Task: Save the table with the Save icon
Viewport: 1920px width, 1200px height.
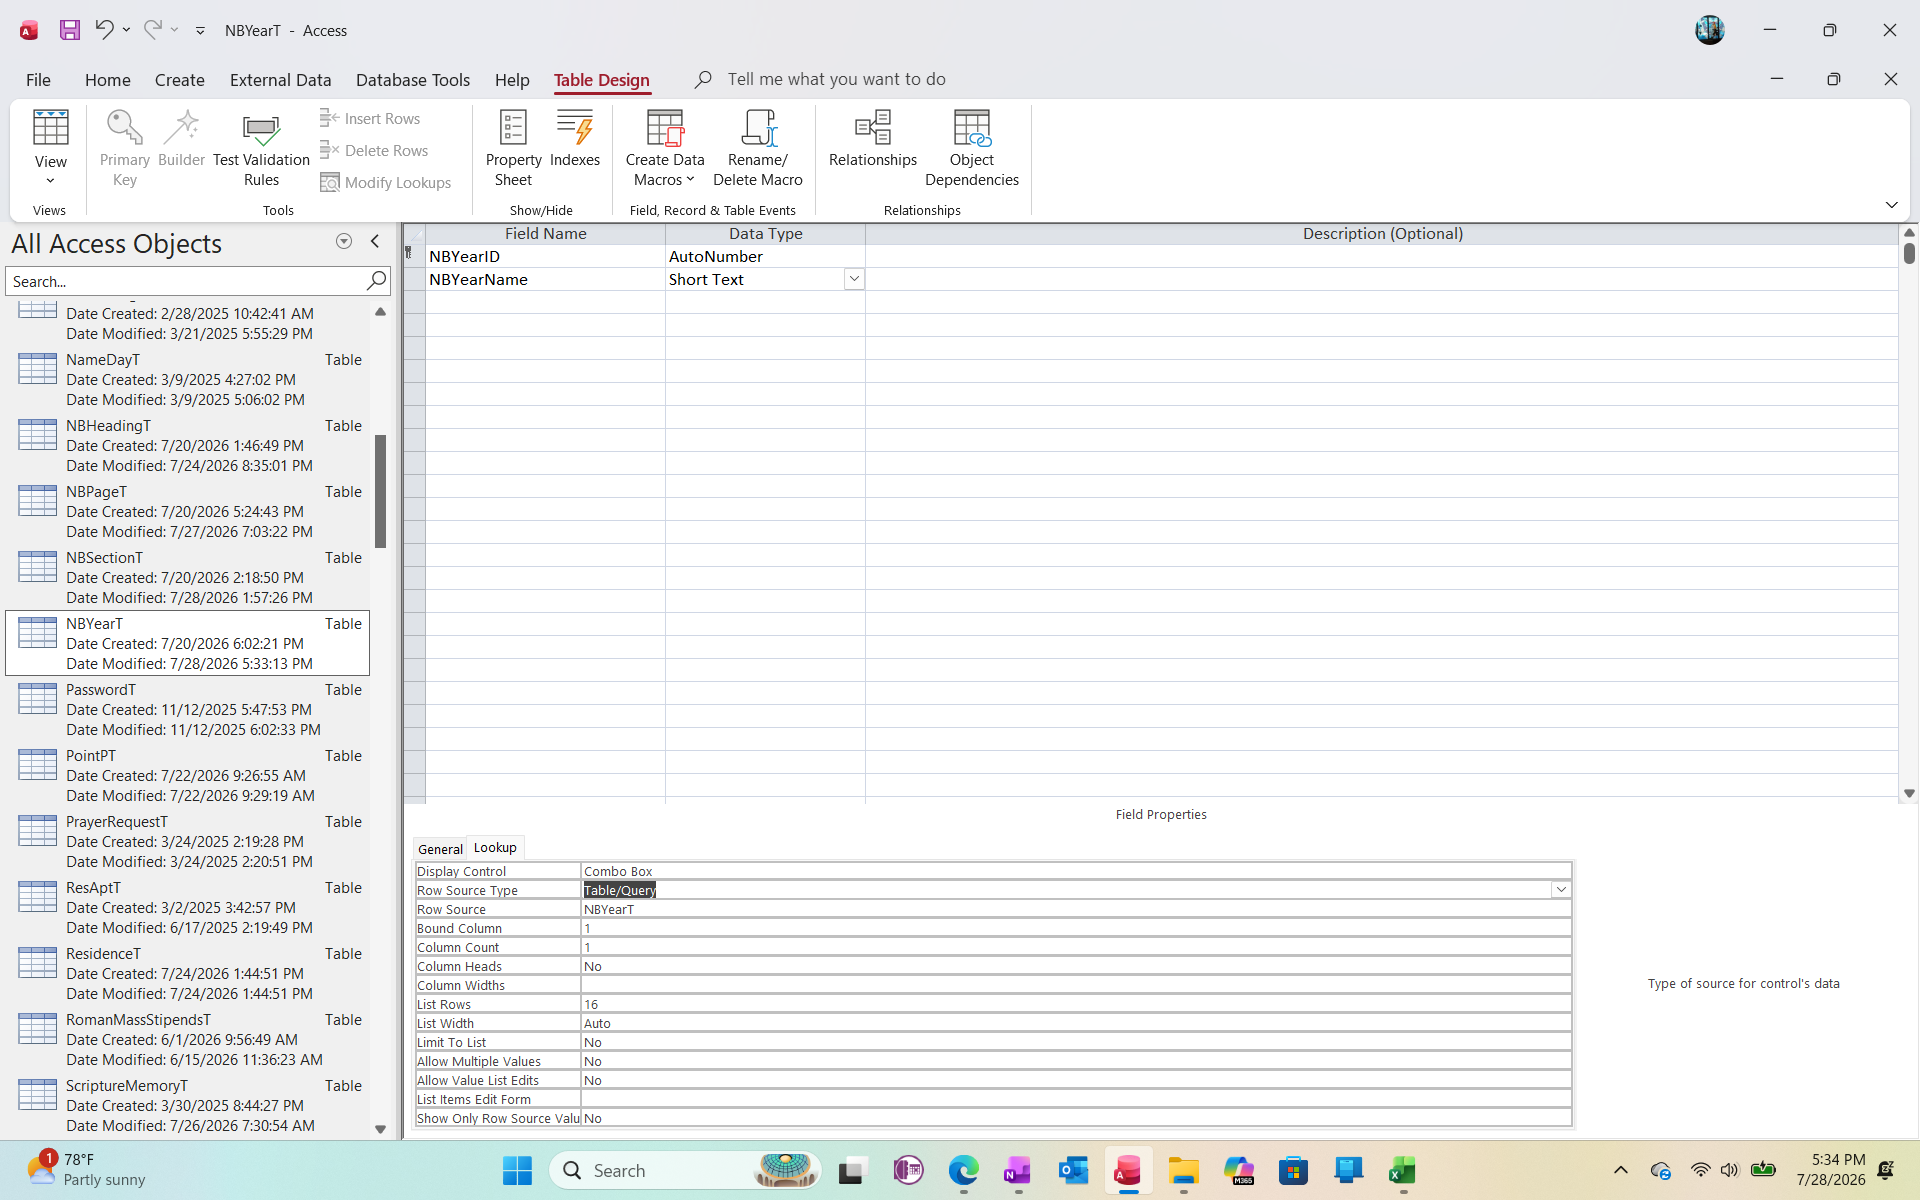Action: pyautogui.click(x=70, y=30)
